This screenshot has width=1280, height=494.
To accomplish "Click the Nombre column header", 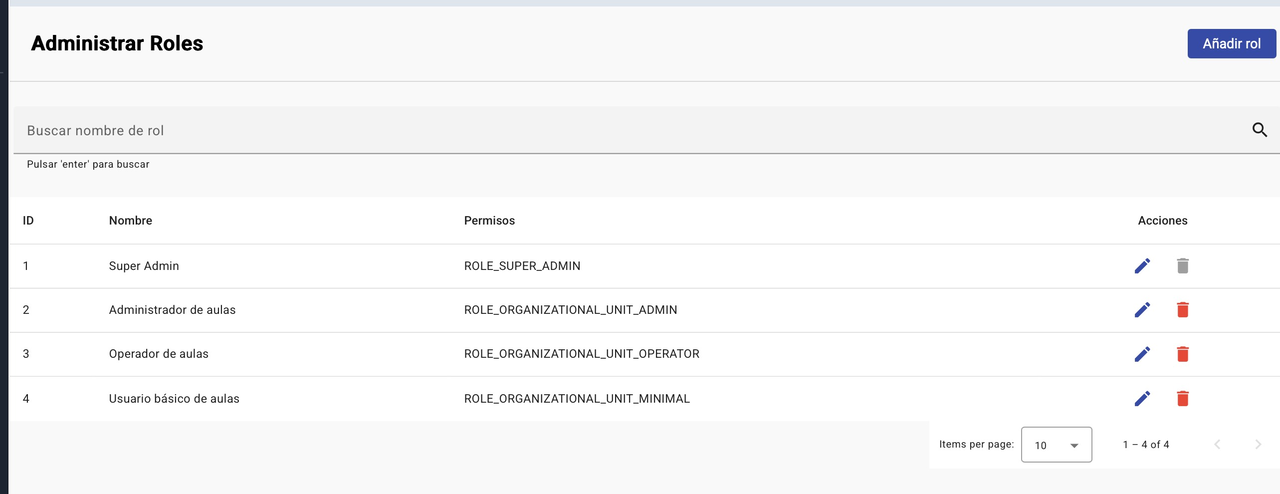I will 130,220.
